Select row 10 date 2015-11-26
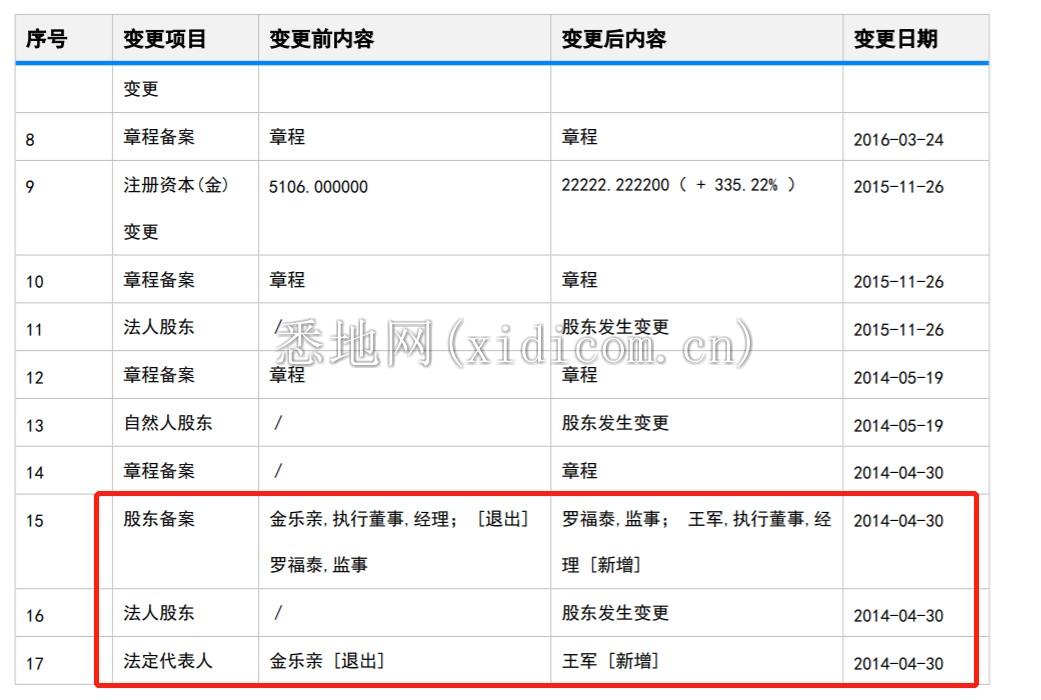 898,282
